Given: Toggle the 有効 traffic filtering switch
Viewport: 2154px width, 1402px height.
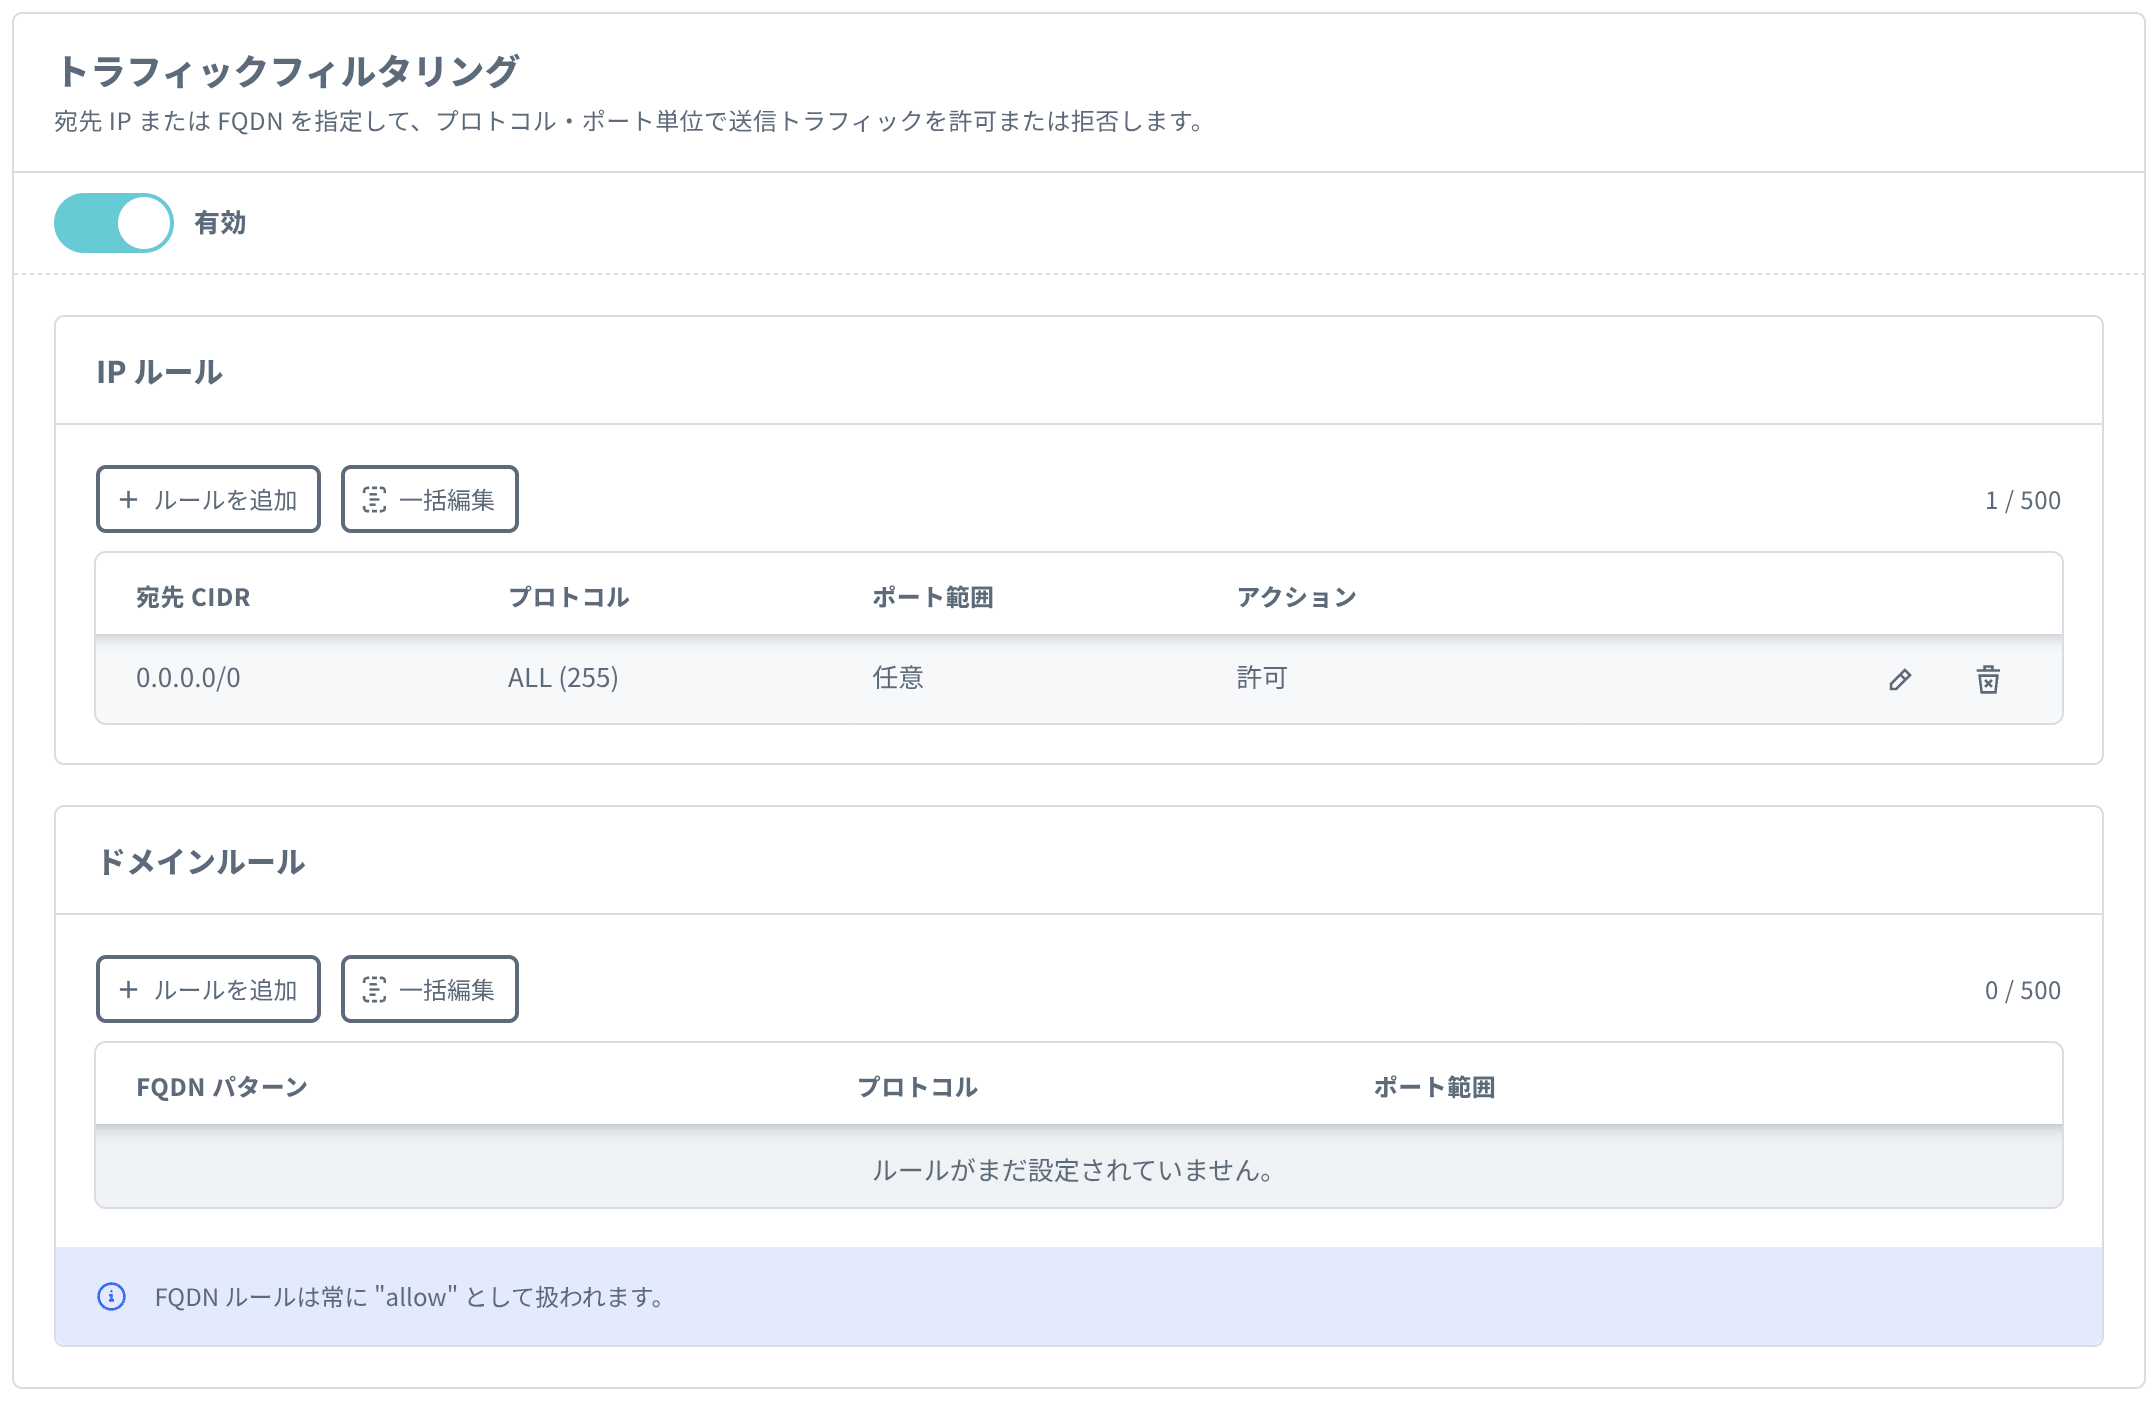Looking at the screenshot, I should coord(113,223).
